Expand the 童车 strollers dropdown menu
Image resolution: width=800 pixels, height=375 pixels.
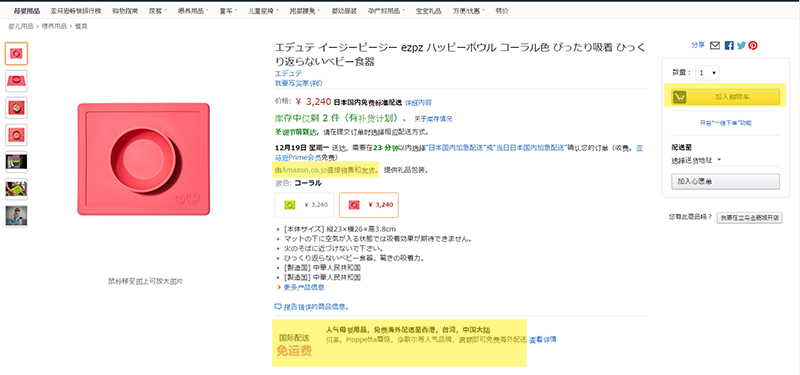pyautogui.click(x=229, y=11)
